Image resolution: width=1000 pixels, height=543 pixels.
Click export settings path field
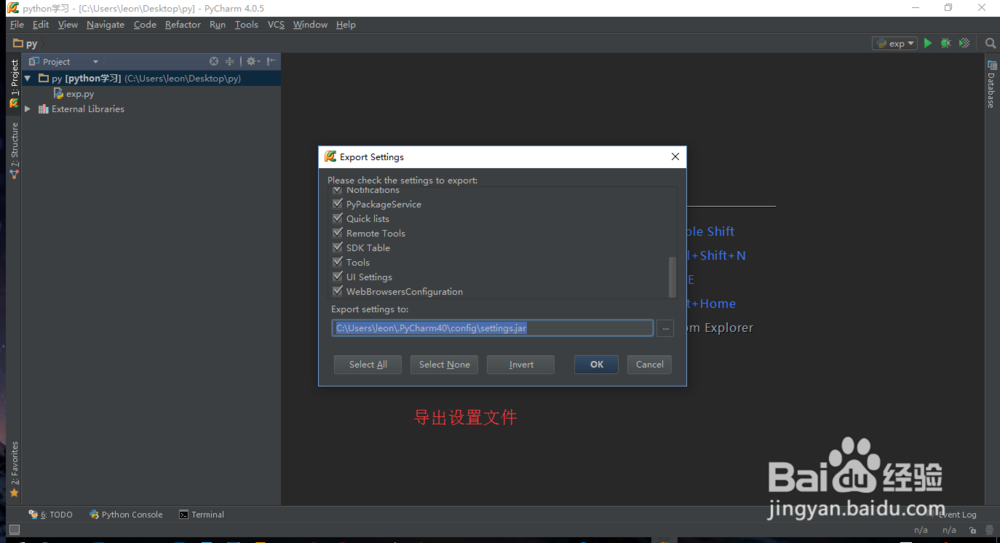[492, 328]
